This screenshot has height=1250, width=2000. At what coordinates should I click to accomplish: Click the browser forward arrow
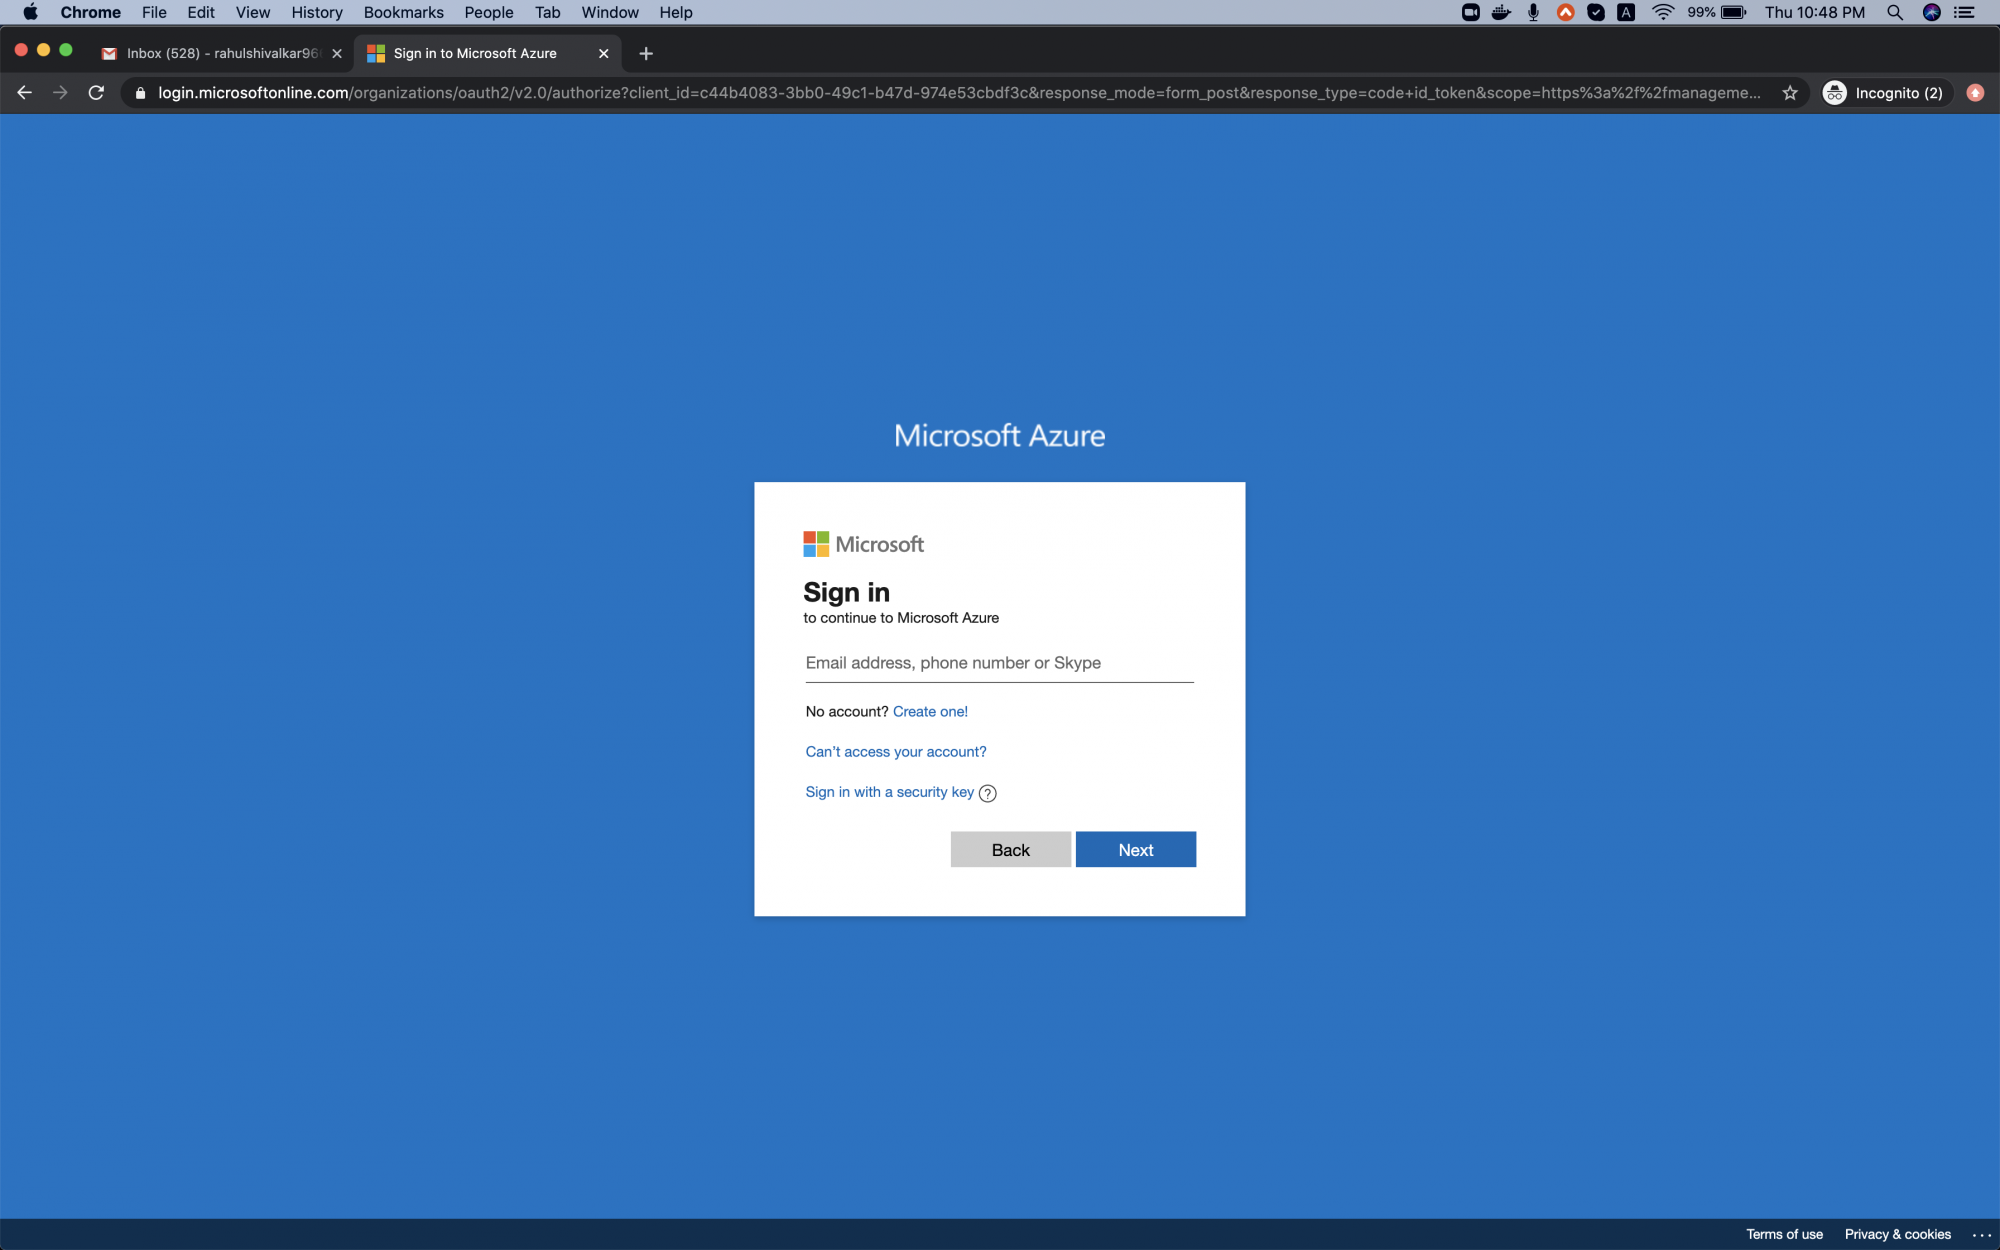tap(60, 92)
